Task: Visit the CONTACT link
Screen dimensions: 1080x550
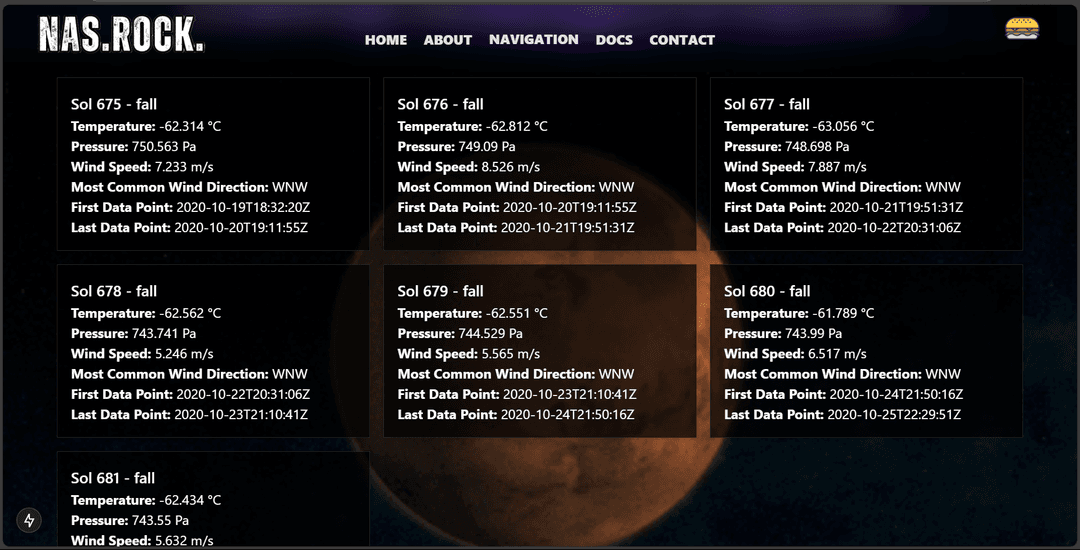Action: click(682, 40)
